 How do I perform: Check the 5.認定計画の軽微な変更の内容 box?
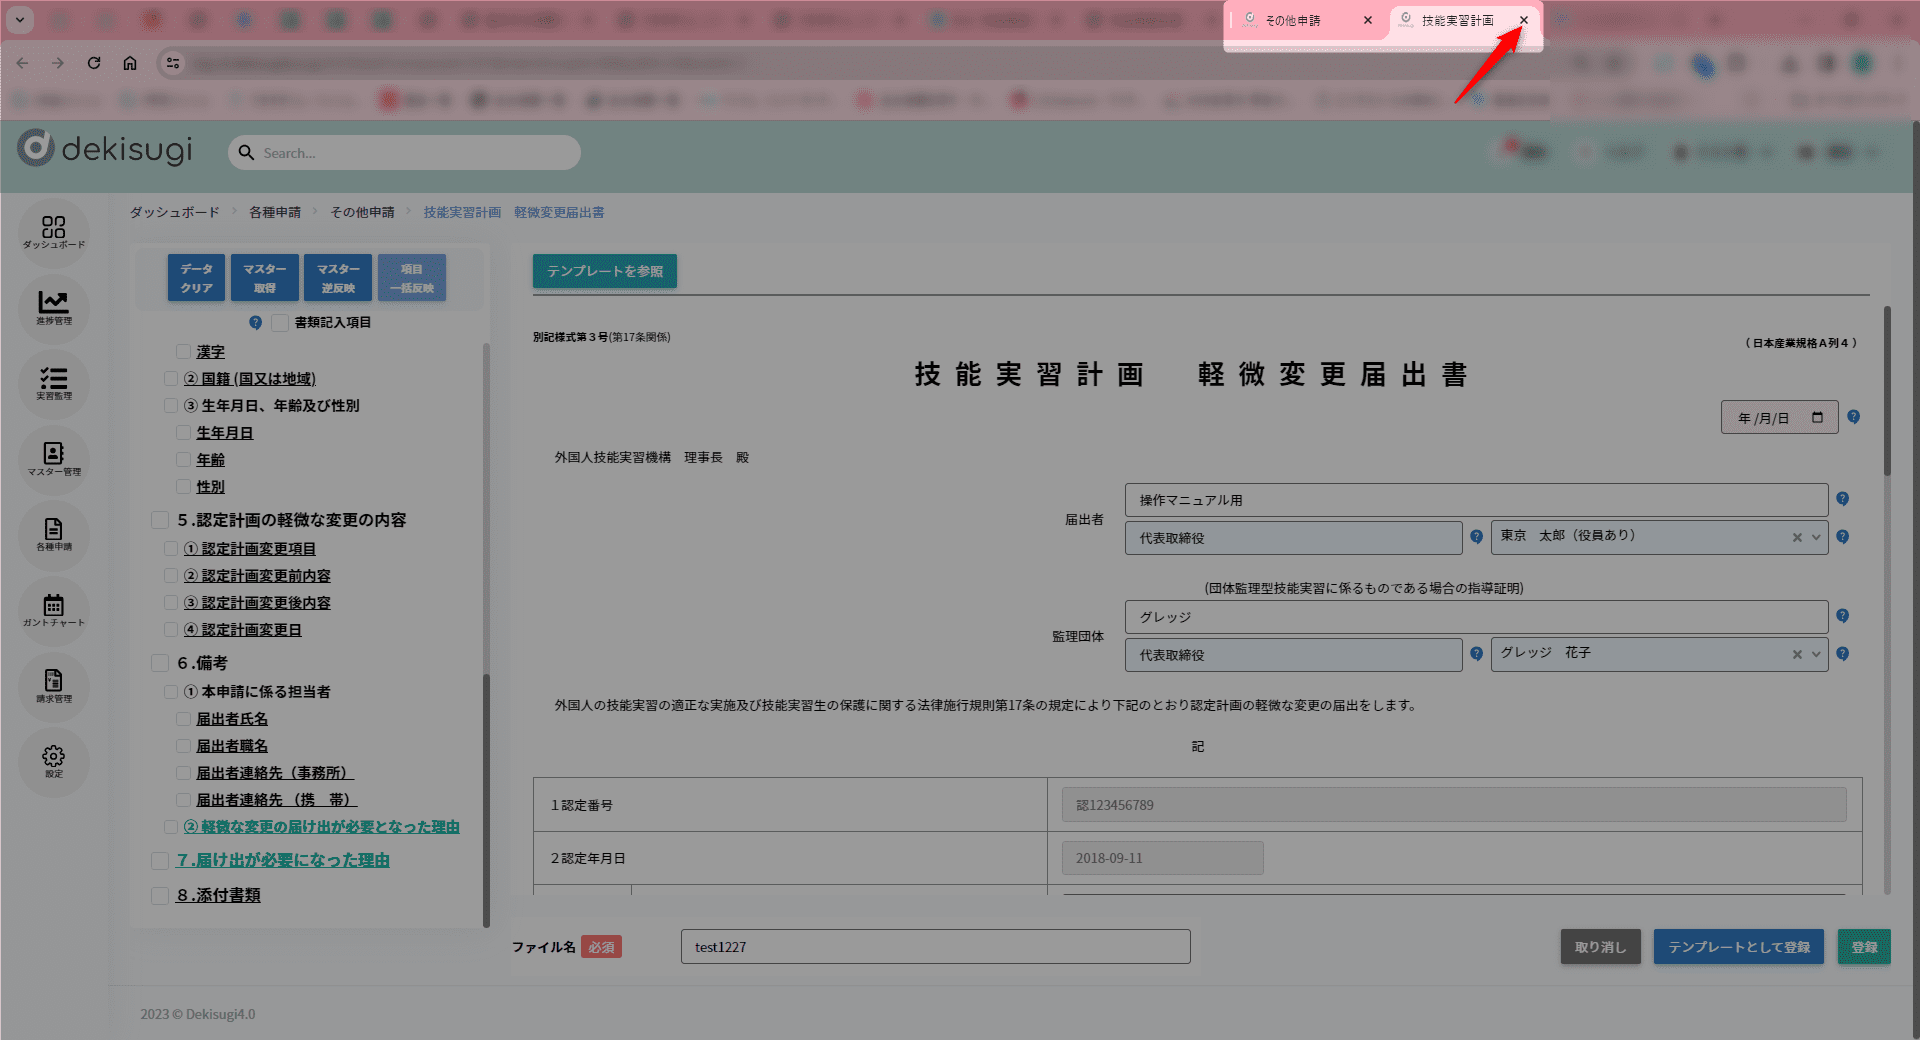coord(160,520)
